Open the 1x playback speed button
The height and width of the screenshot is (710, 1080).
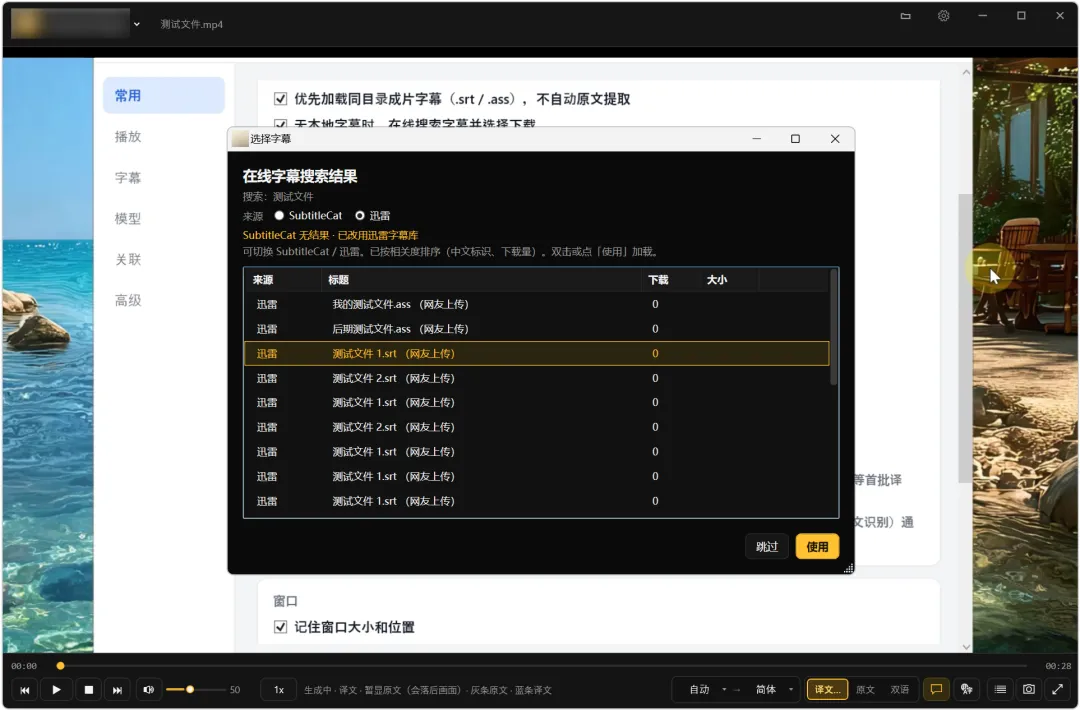point(279,689)
